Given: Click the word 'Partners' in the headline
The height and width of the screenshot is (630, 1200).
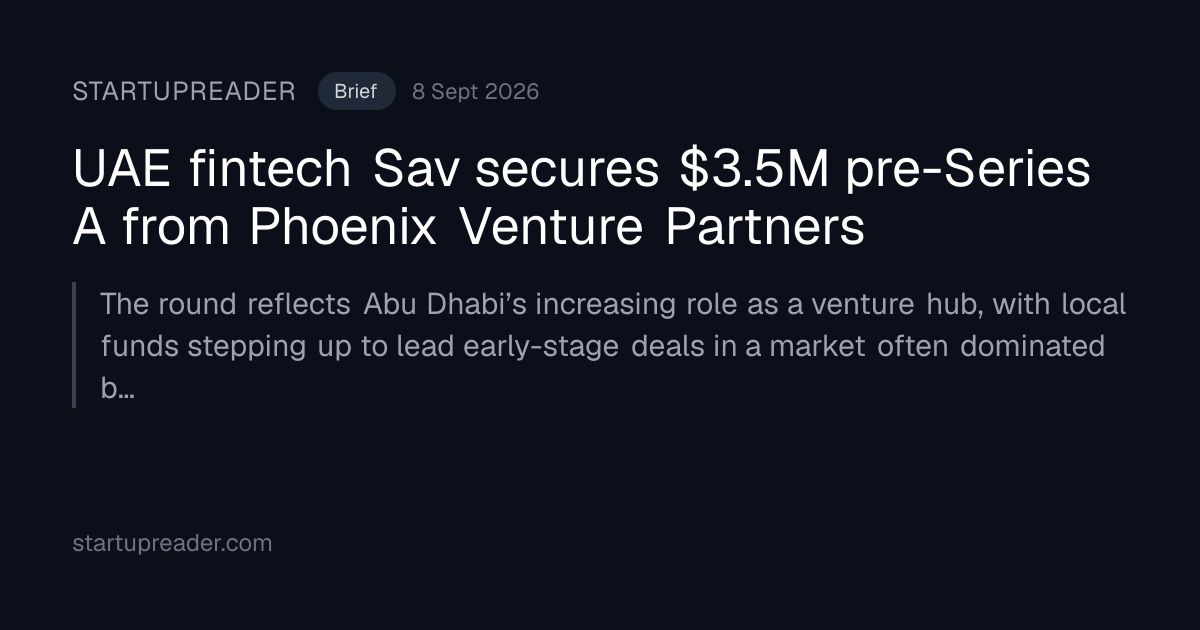Looking at the screenshot, I should tap(764, 227).
